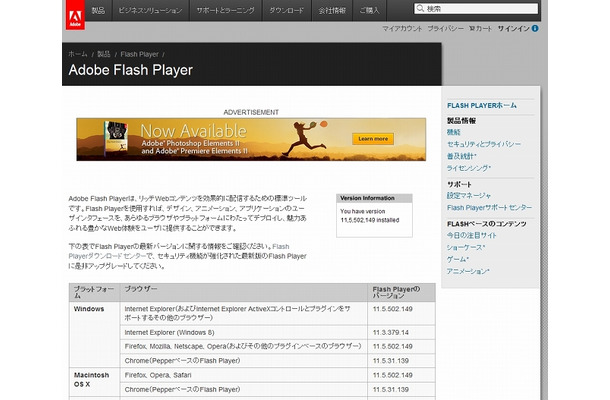
Task: Open the 普及統計 sidebar link
Action: [462, 156]
